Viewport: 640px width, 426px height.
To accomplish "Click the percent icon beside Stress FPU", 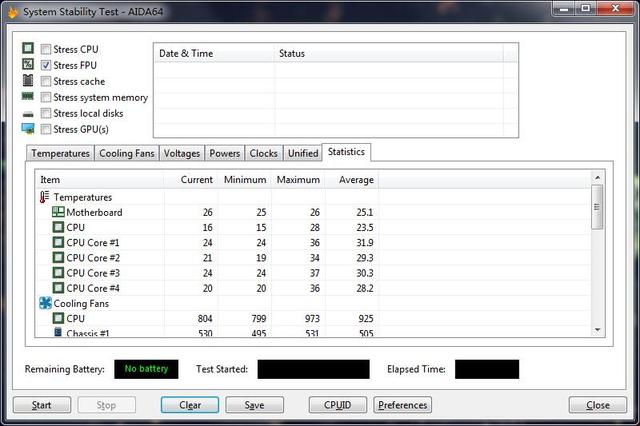I will coord(28,64).
